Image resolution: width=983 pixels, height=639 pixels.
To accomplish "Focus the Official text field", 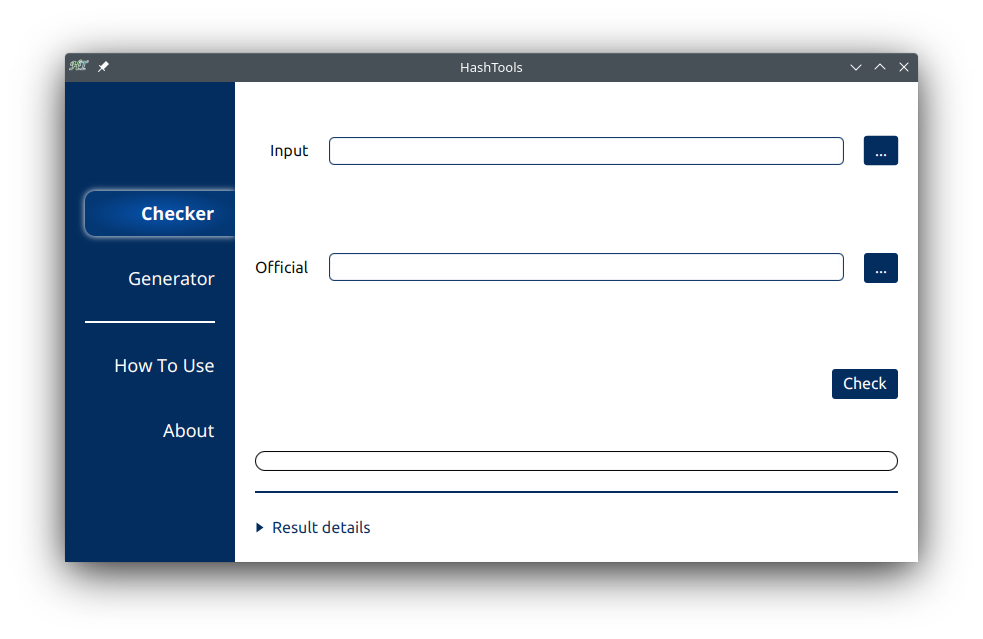I will point(586,267).
